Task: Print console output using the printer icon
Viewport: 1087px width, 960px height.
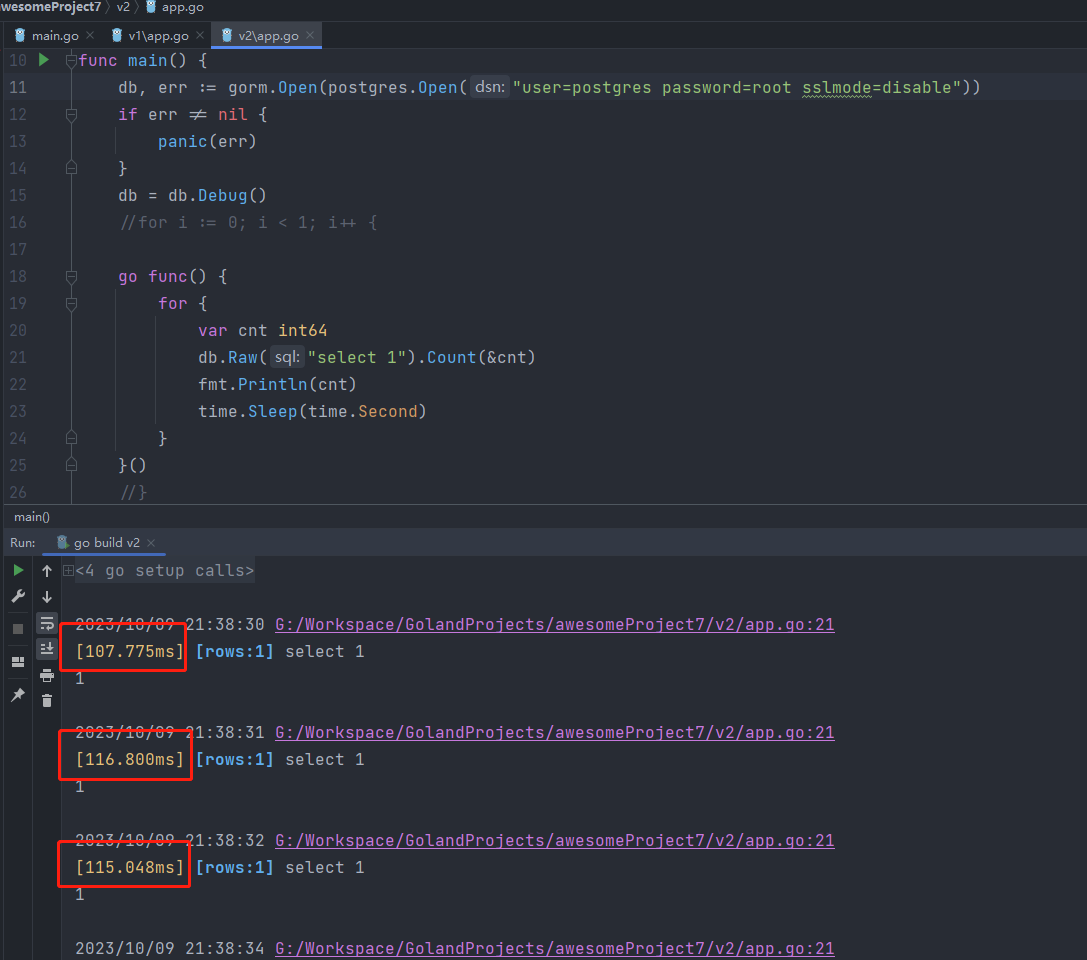Action: 47,675
